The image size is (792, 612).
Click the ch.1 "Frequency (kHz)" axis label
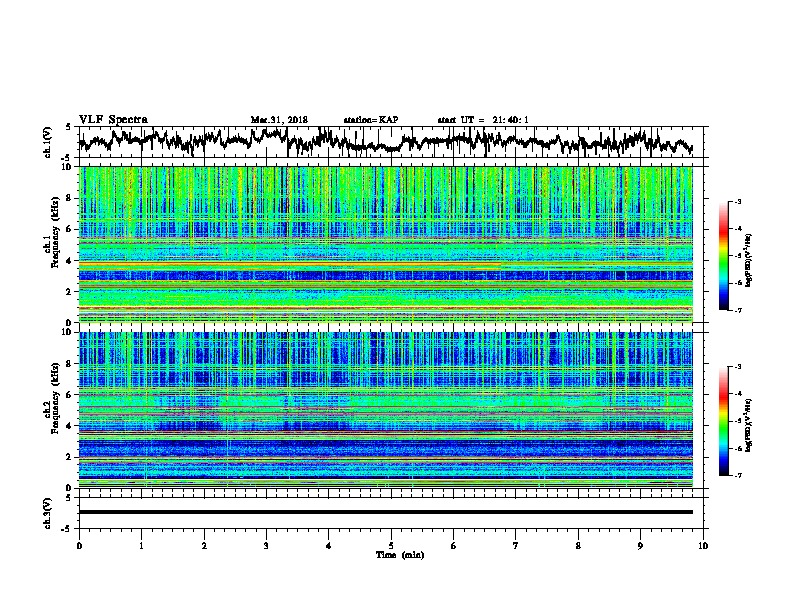point(56,232)
